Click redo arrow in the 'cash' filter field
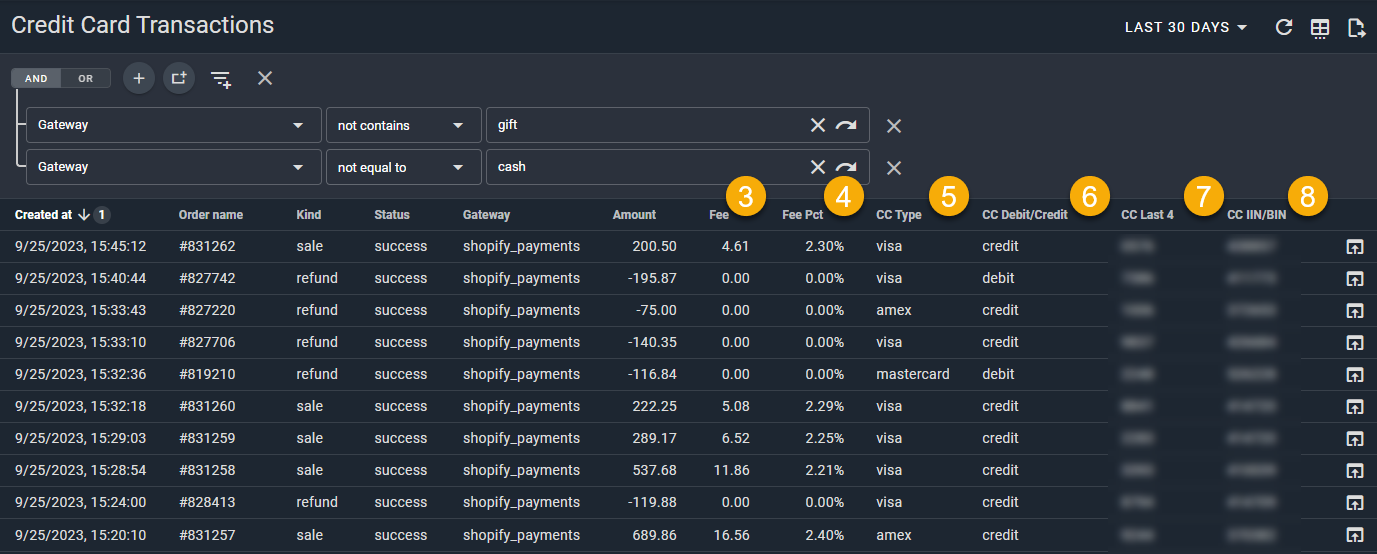The image size is (1377, 554). 846,167
